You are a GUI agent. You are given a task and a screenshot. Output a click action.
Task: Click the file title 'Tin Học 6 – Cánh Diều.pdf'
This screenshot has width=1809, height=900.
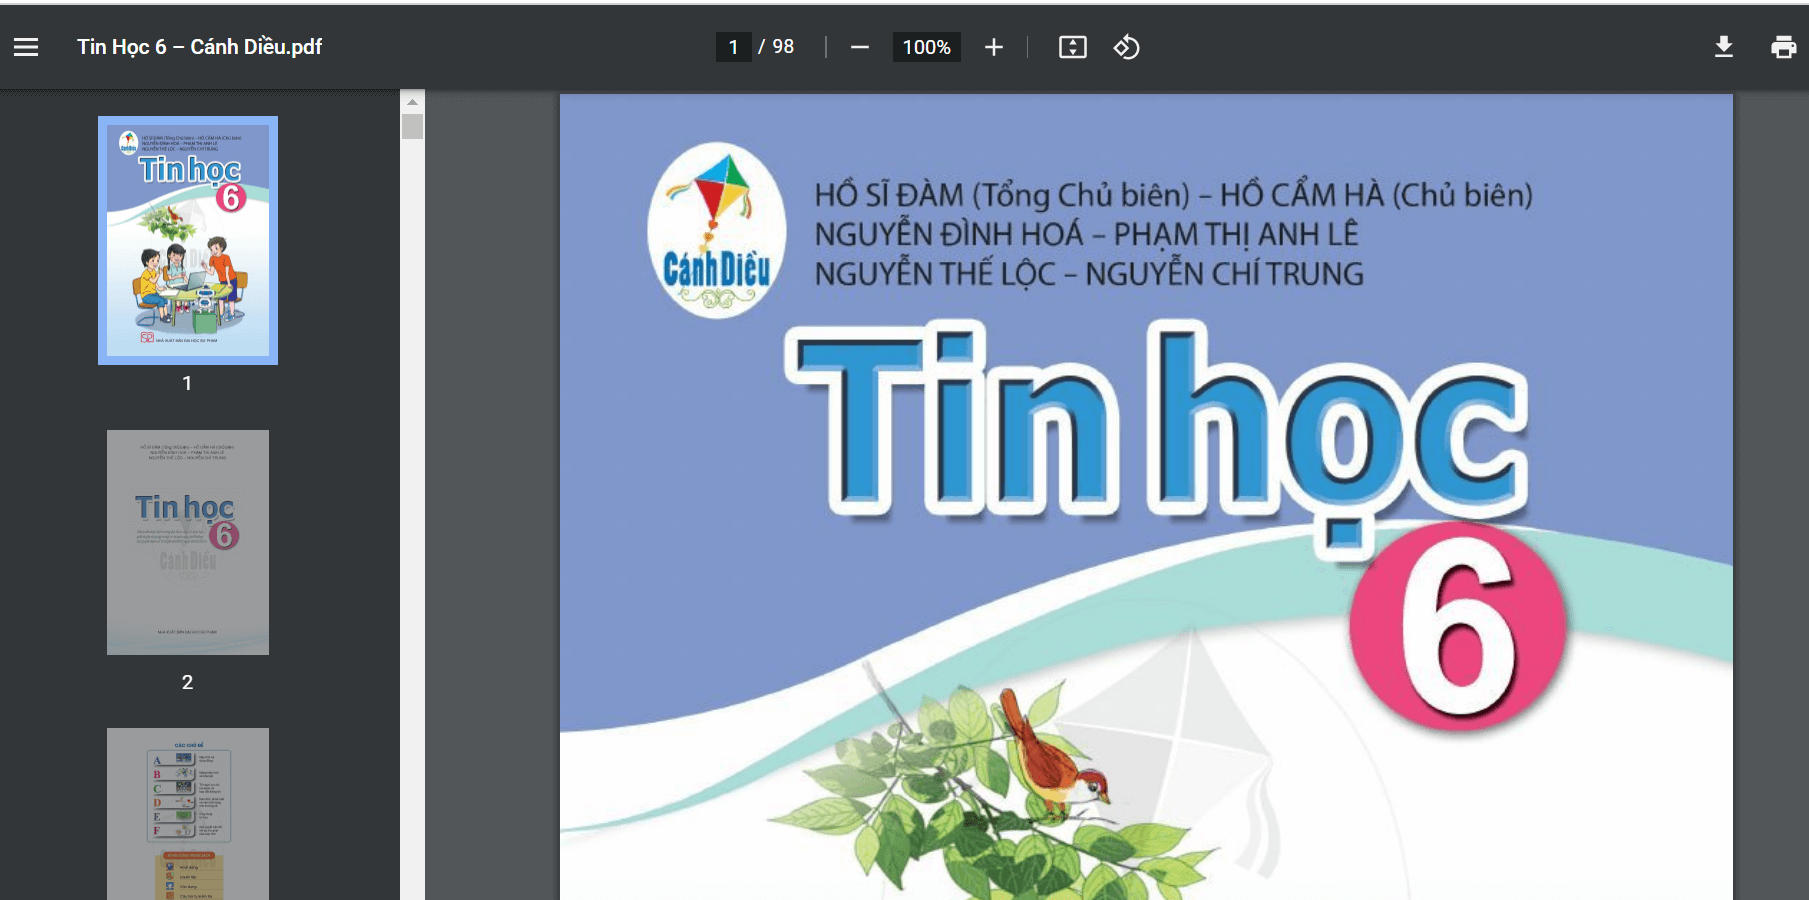pyautogui.click(x=200, y=47)
